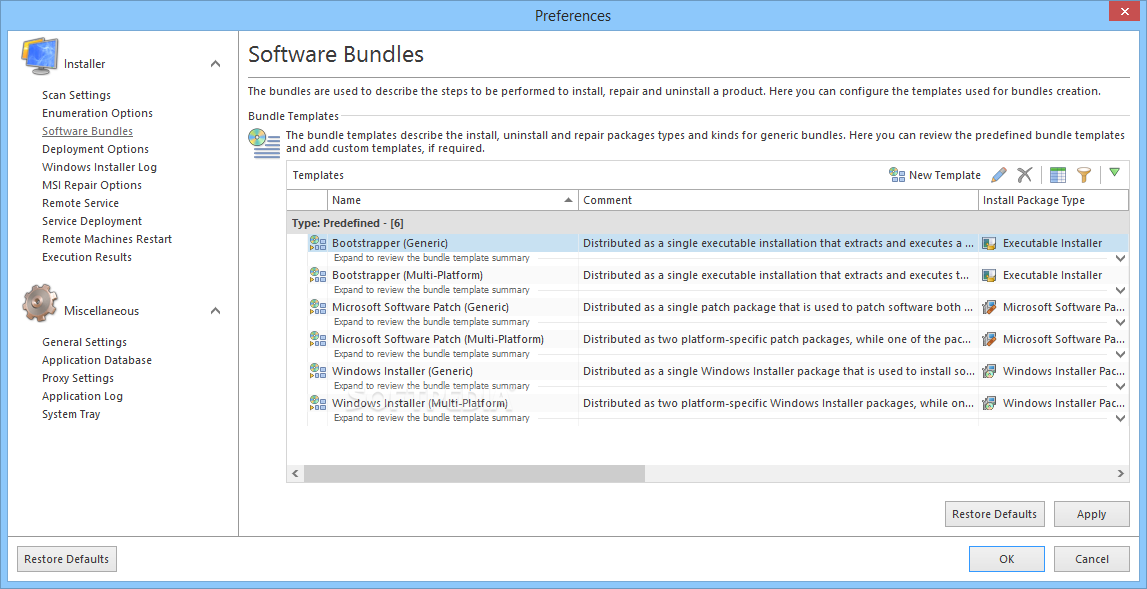Click the Bootstrapper (Multi-Platform) row icon

(318, 275)
